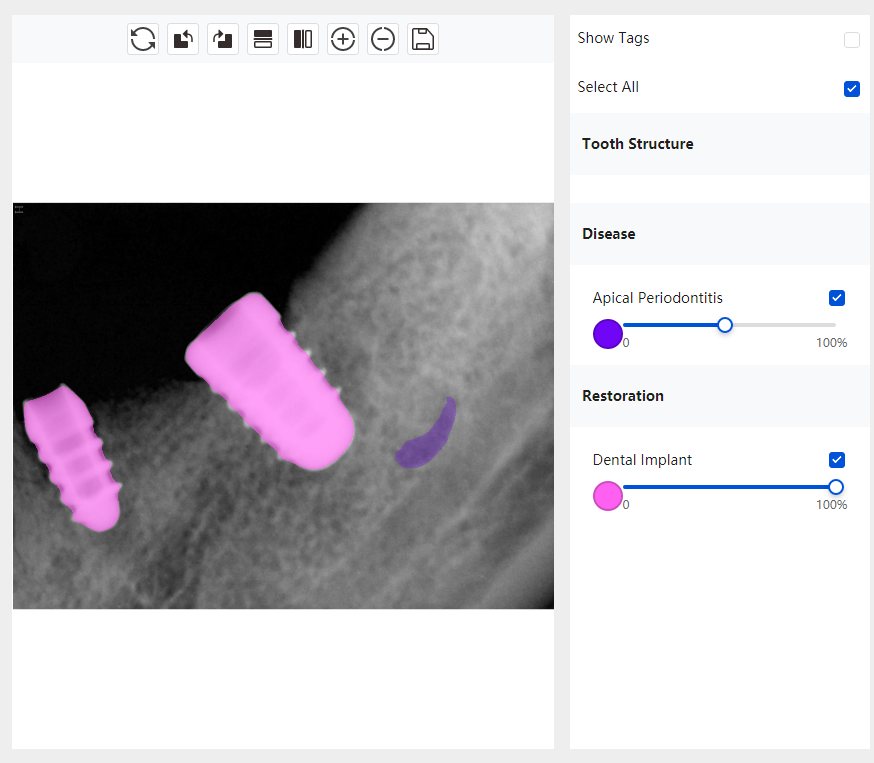Click the reset/refresh image icon

[143, 39]
